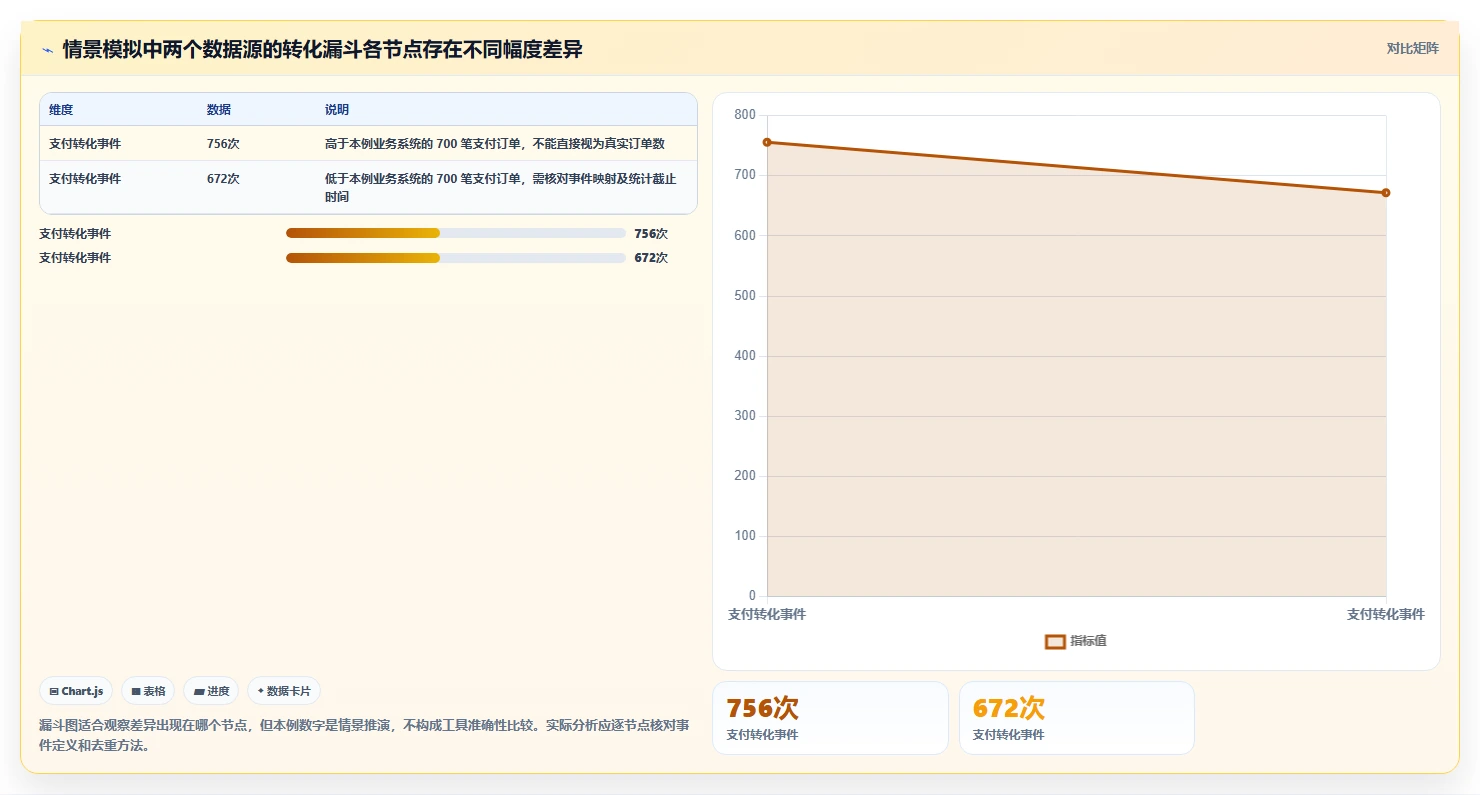The width and height of the screenshot is (1480, 795).
Task: Click the 对比矩阵 label at top right
Action: [1413, 48]
